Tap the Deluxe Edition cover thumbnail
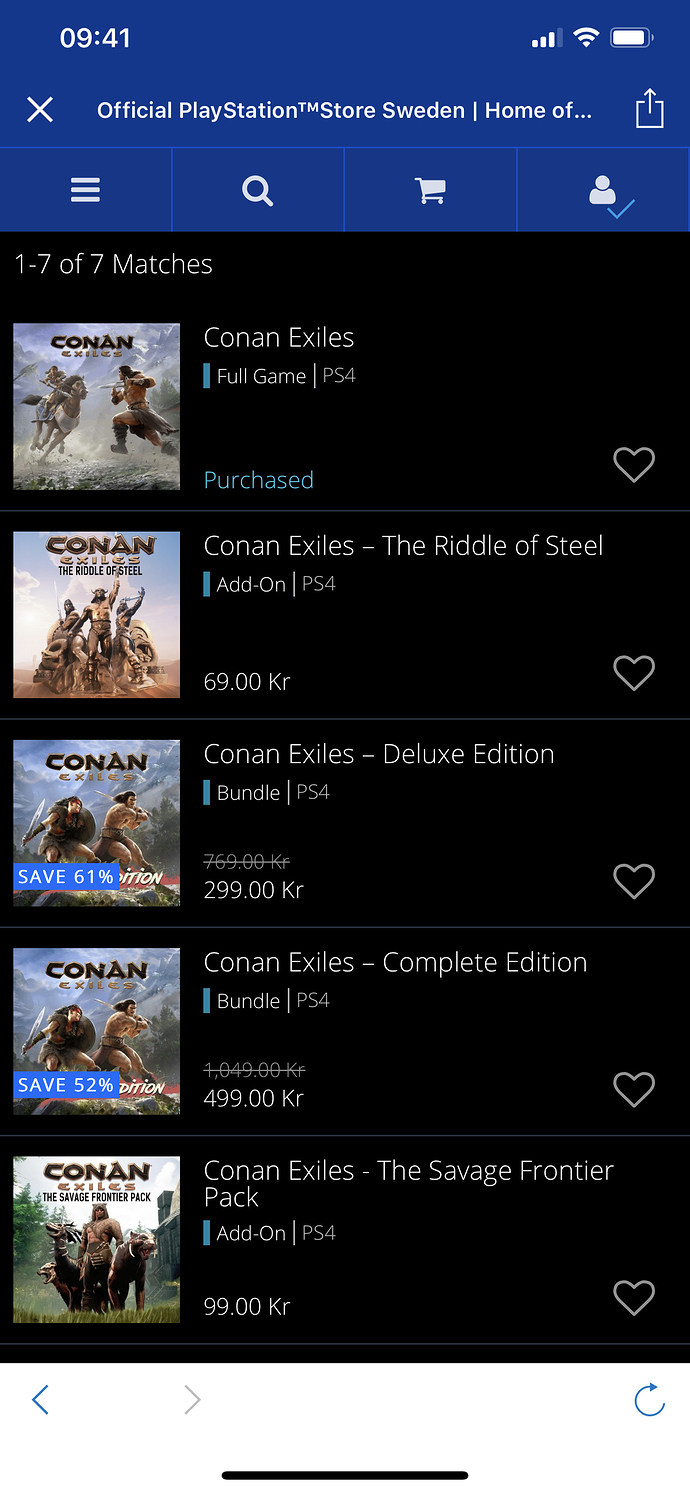Viewport: 690px width, 1493px height. pyautogui.click(x=97, y=823)
